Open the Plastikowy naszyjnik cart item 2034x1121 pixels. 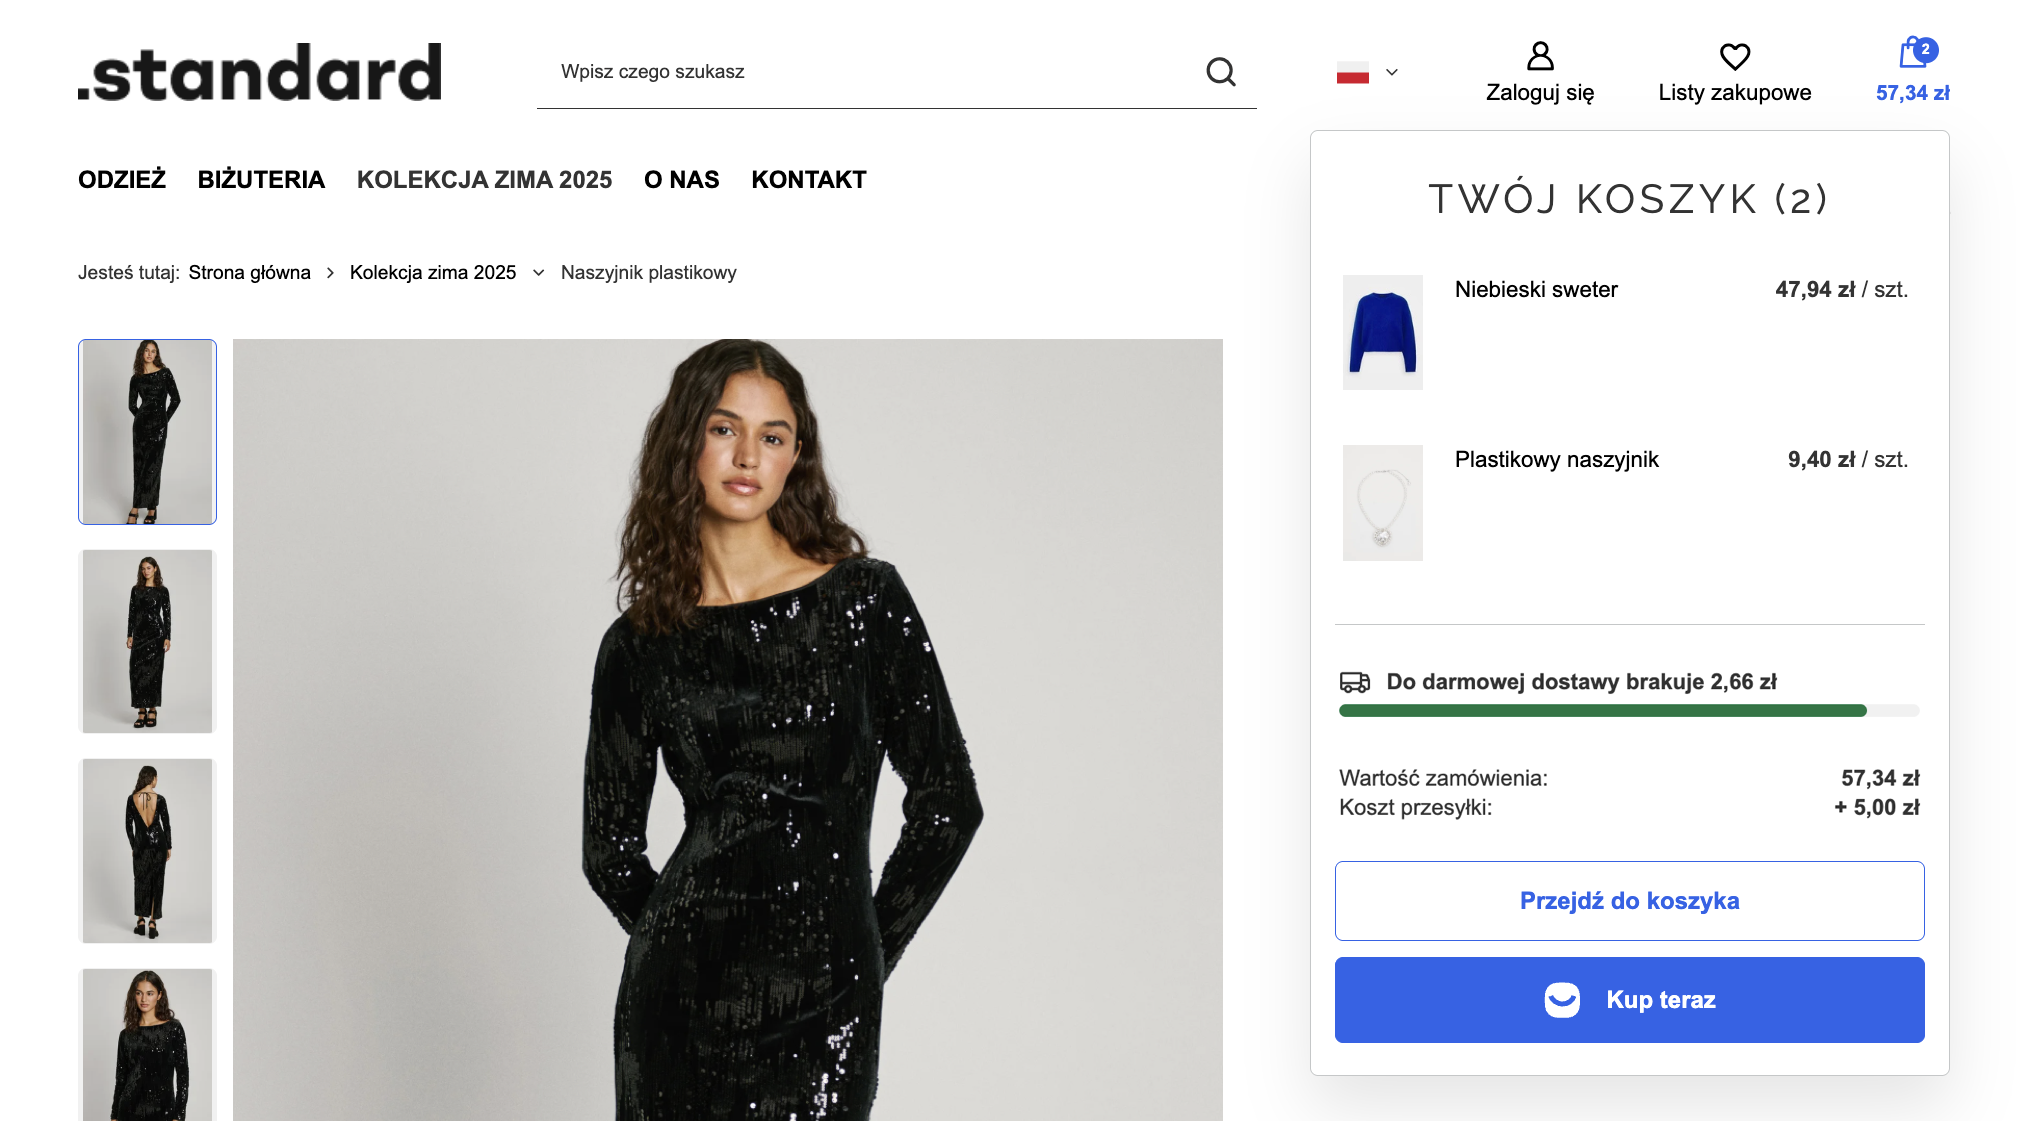coord(1556,460)
